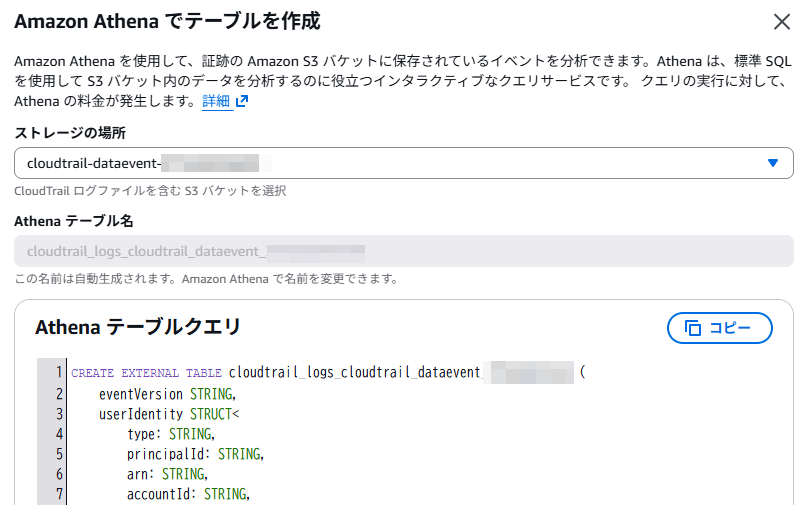This screenshot has width=804, height=505.
Task: Click the Amazon Athena でテーブルを作成 title
Action: point(167,22)
